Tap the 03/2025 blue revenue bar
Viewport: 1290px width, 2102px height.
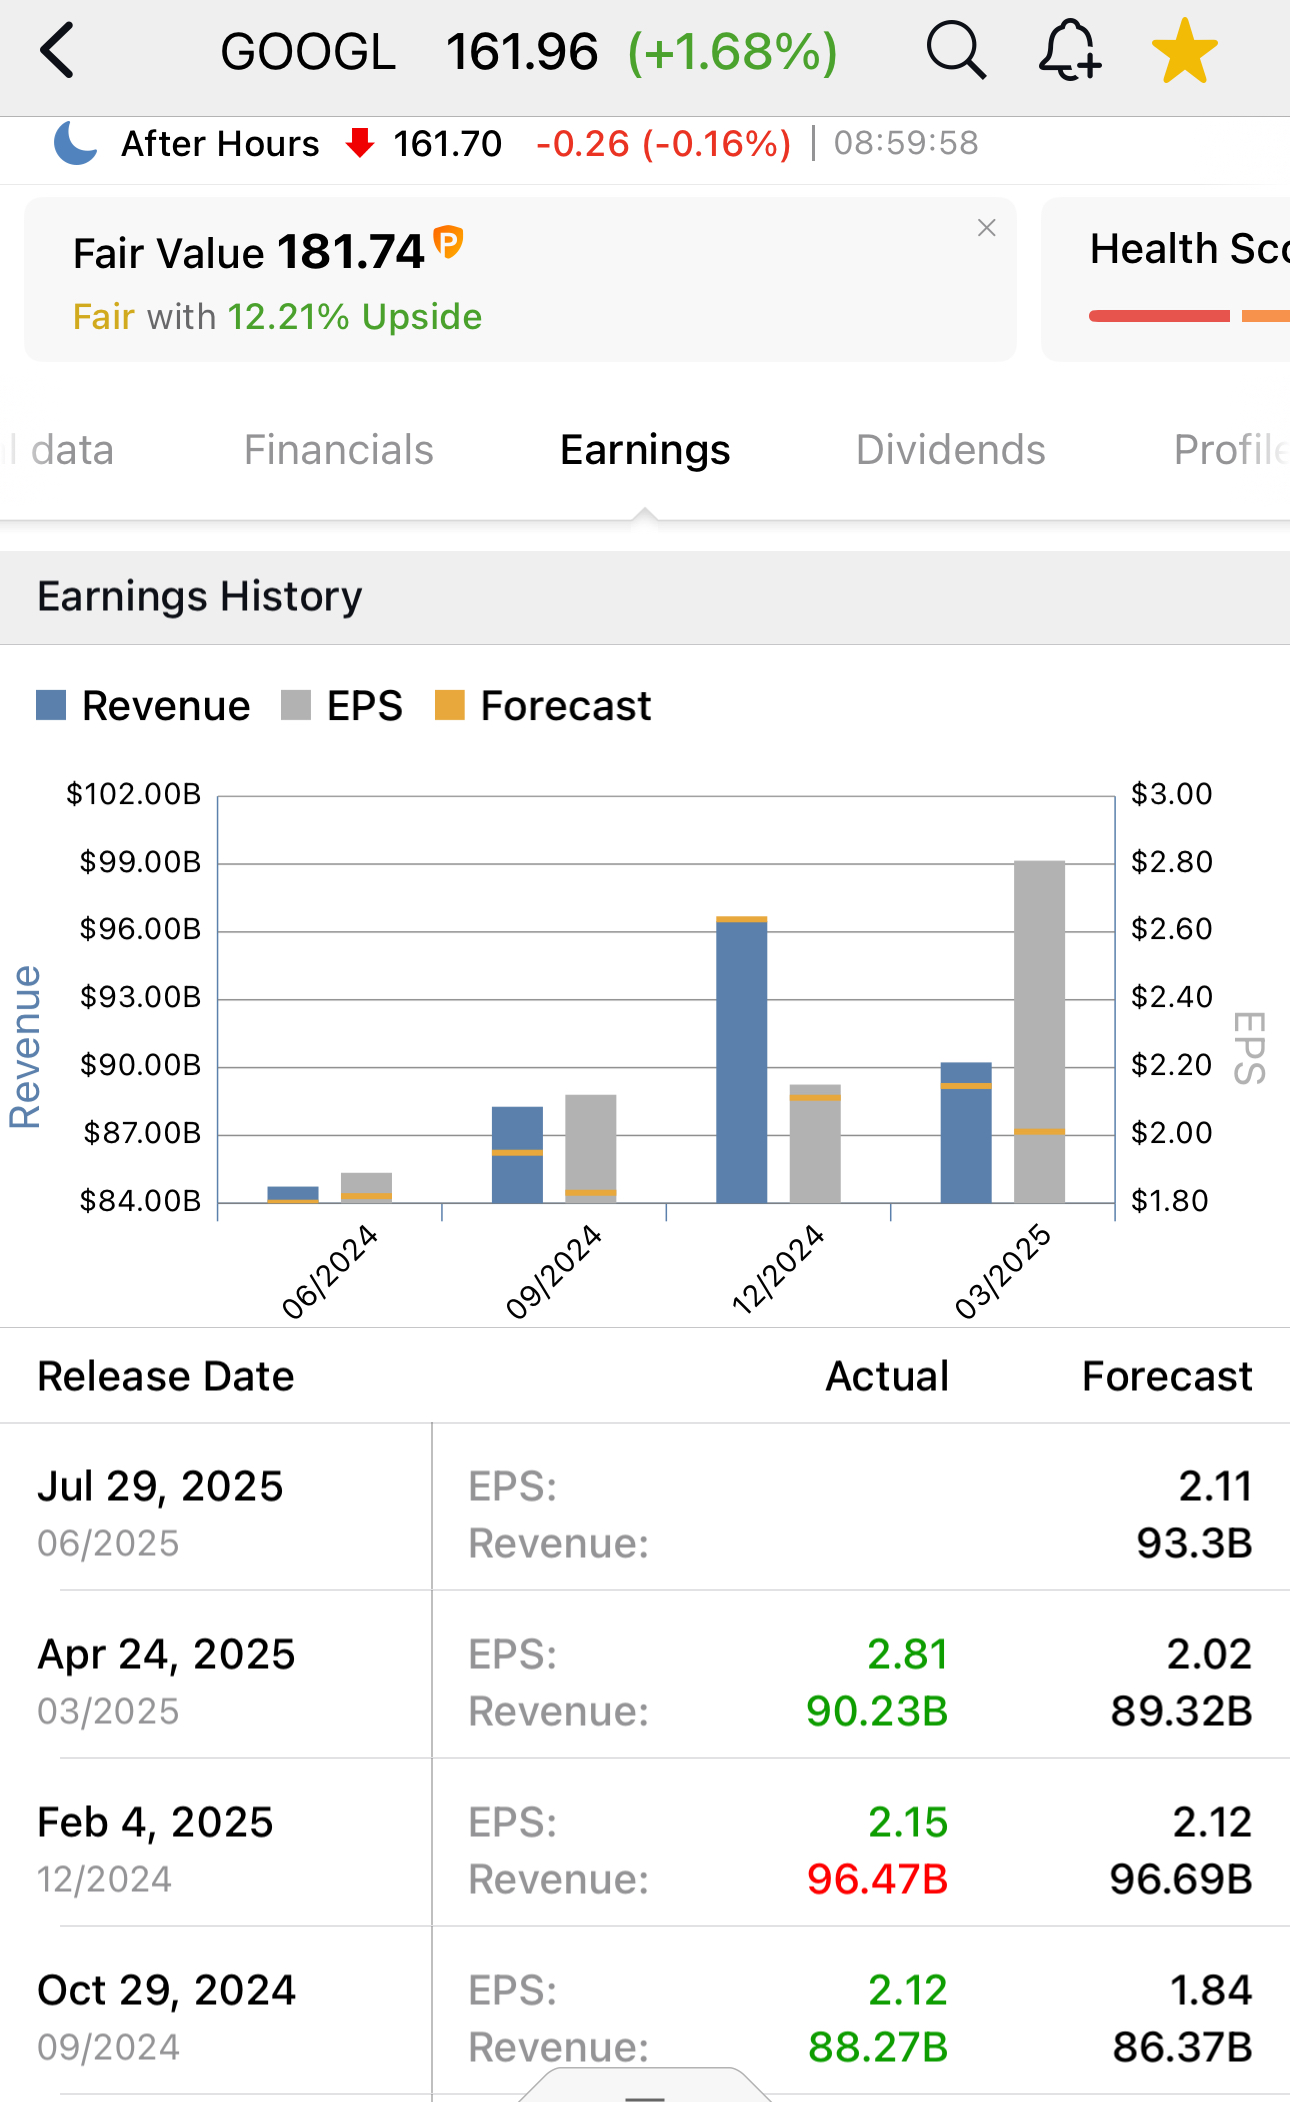coord(966,1132)
